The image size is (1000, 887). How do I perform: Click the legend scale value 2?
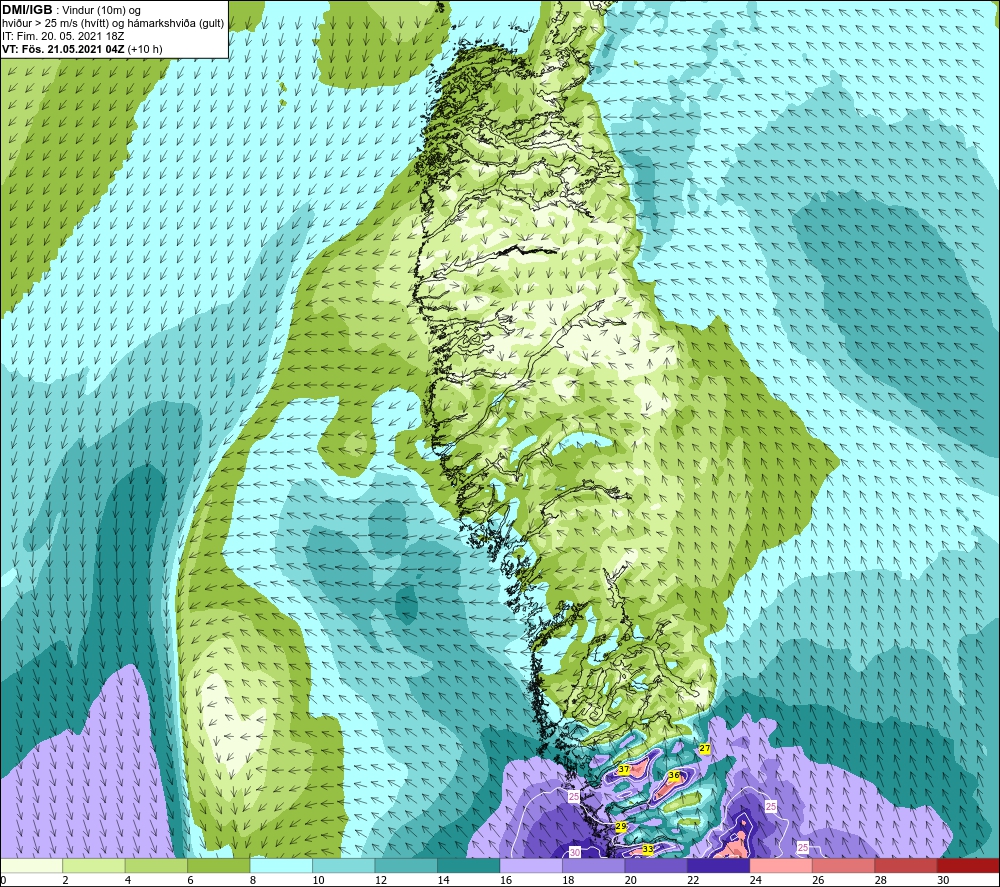[66, 880]
